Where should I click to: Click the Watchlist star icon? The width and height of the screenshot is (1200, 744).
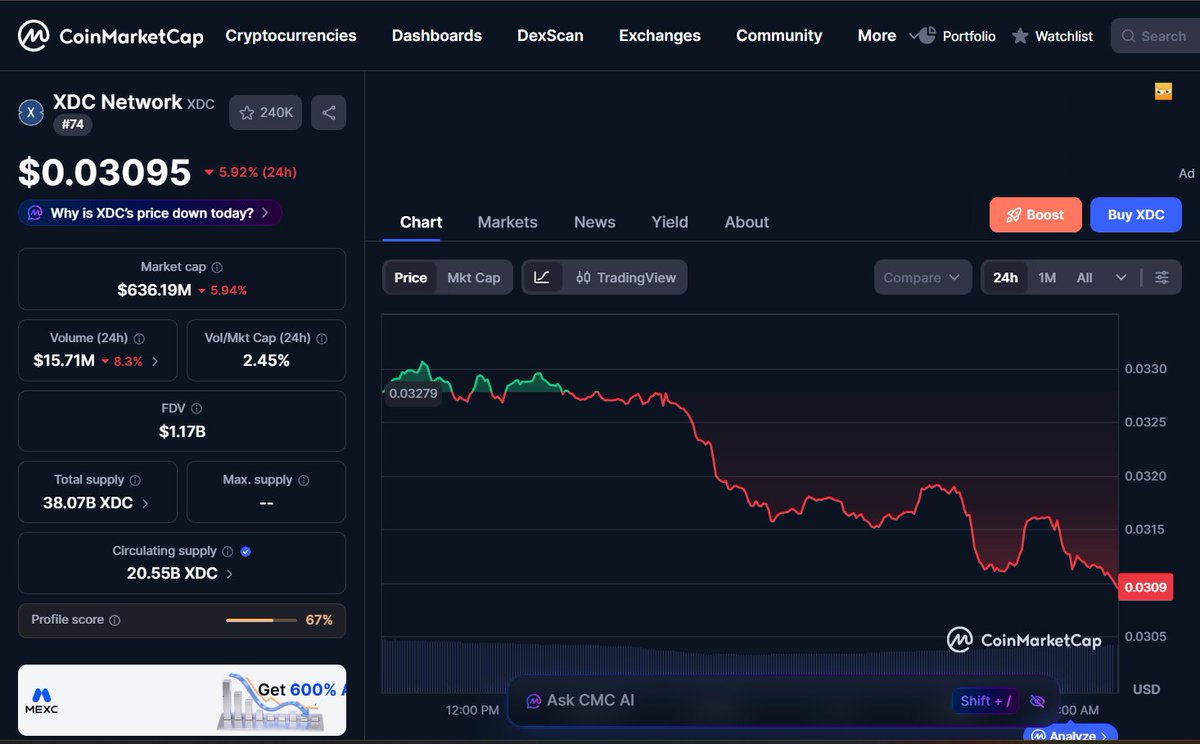[1020, 36]
